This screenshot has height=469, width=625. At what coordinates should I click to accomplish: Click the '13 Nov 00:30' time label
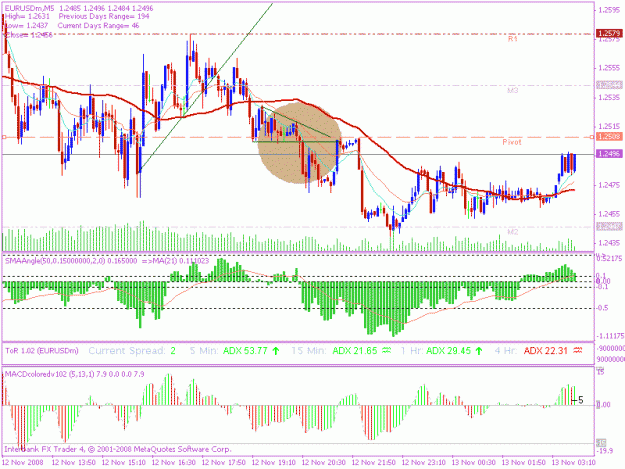(474, 463)
